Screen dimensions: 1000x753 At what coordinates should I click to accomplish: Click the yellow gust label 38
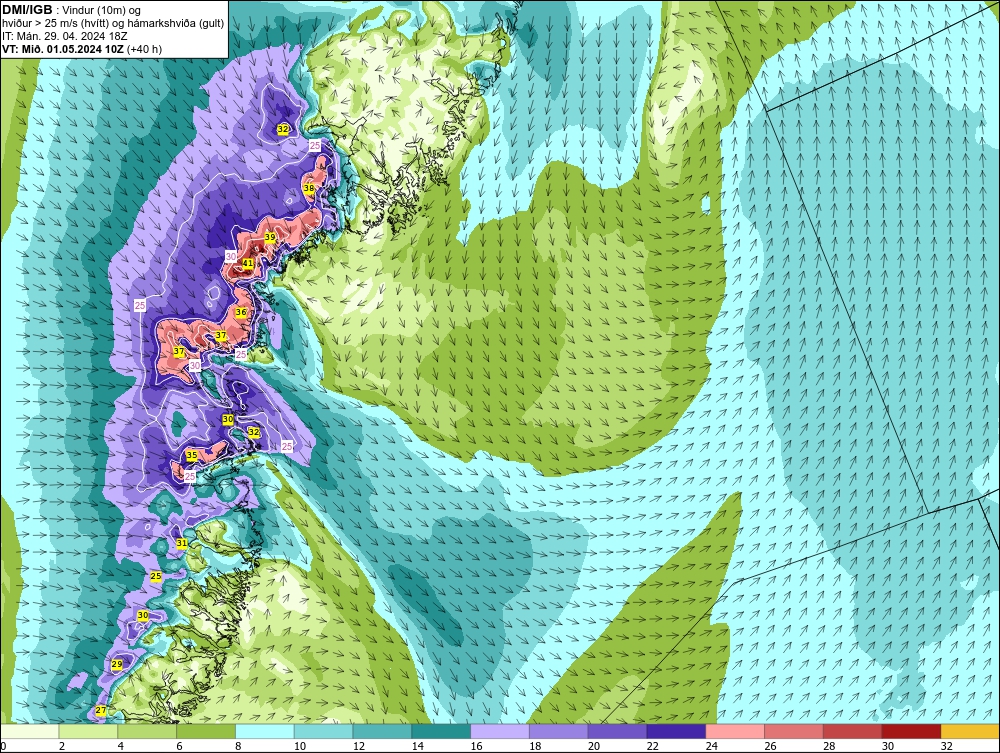click(x=309, y=188)
